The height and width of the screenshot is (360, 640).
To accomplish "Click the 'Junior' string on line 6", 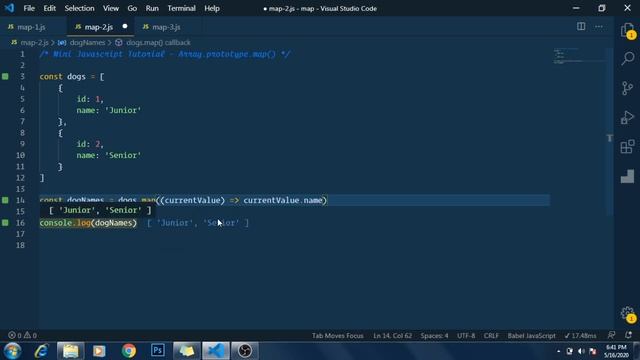I will coord(123,110).
